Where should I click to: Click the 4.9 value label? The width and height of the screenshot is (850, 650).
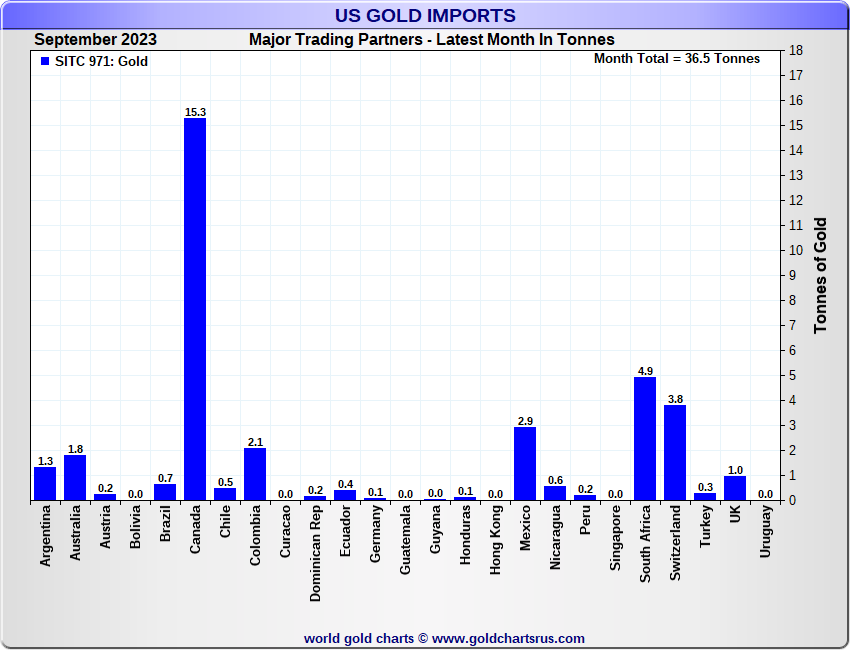coord(645,371)
